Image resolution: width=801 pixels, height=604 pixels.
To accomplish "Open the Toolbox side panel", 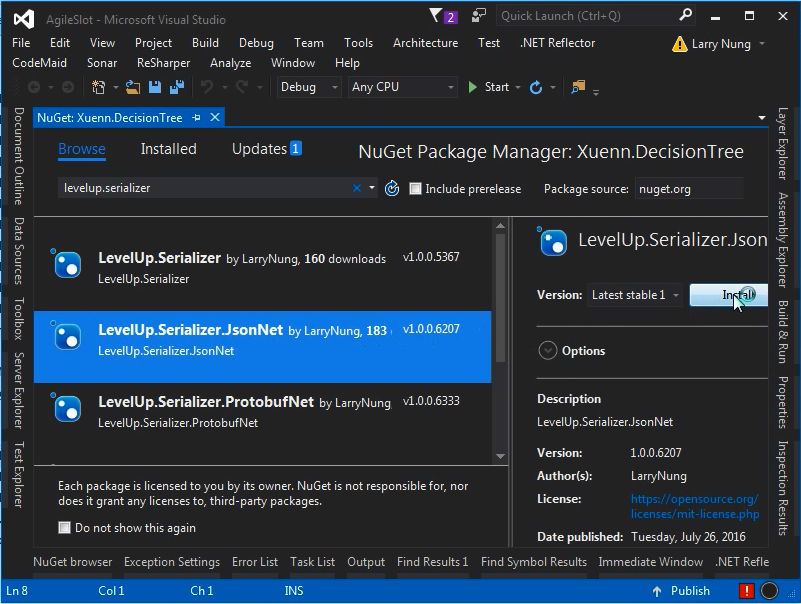I will 19,319.
